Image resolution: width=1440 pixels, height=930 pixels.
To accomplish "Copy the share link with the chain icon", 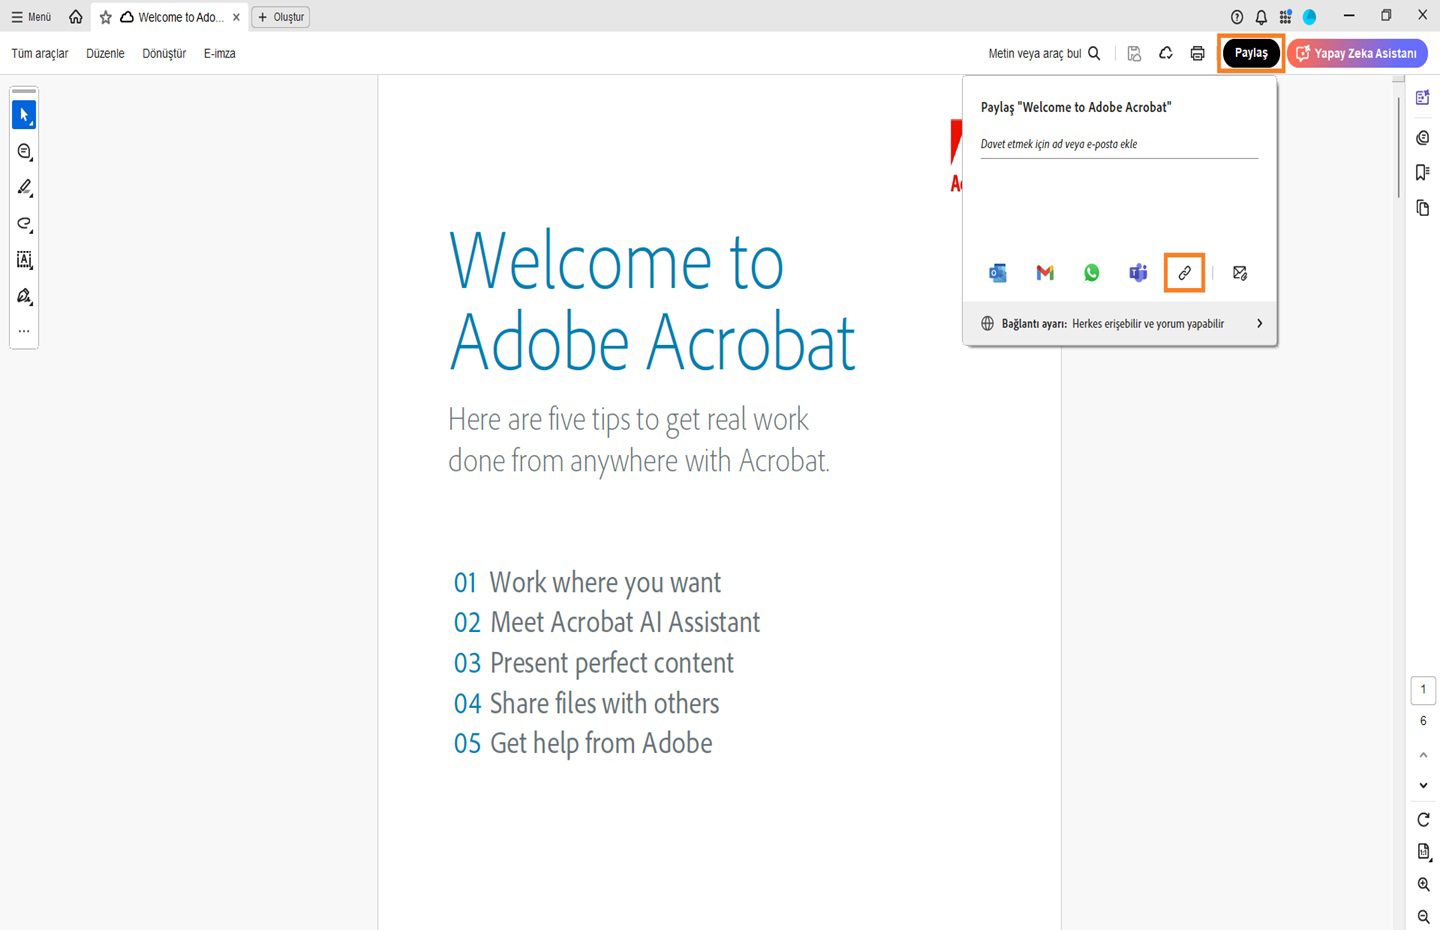I will pos(1184,273).
